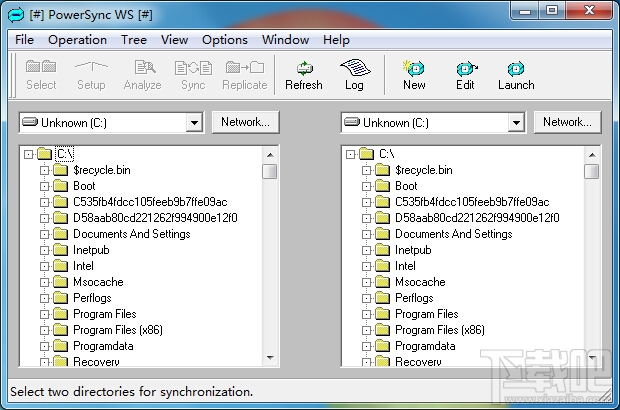
Task: Click left pane Documents And Settings folder icon
Action: coord(60,234)
